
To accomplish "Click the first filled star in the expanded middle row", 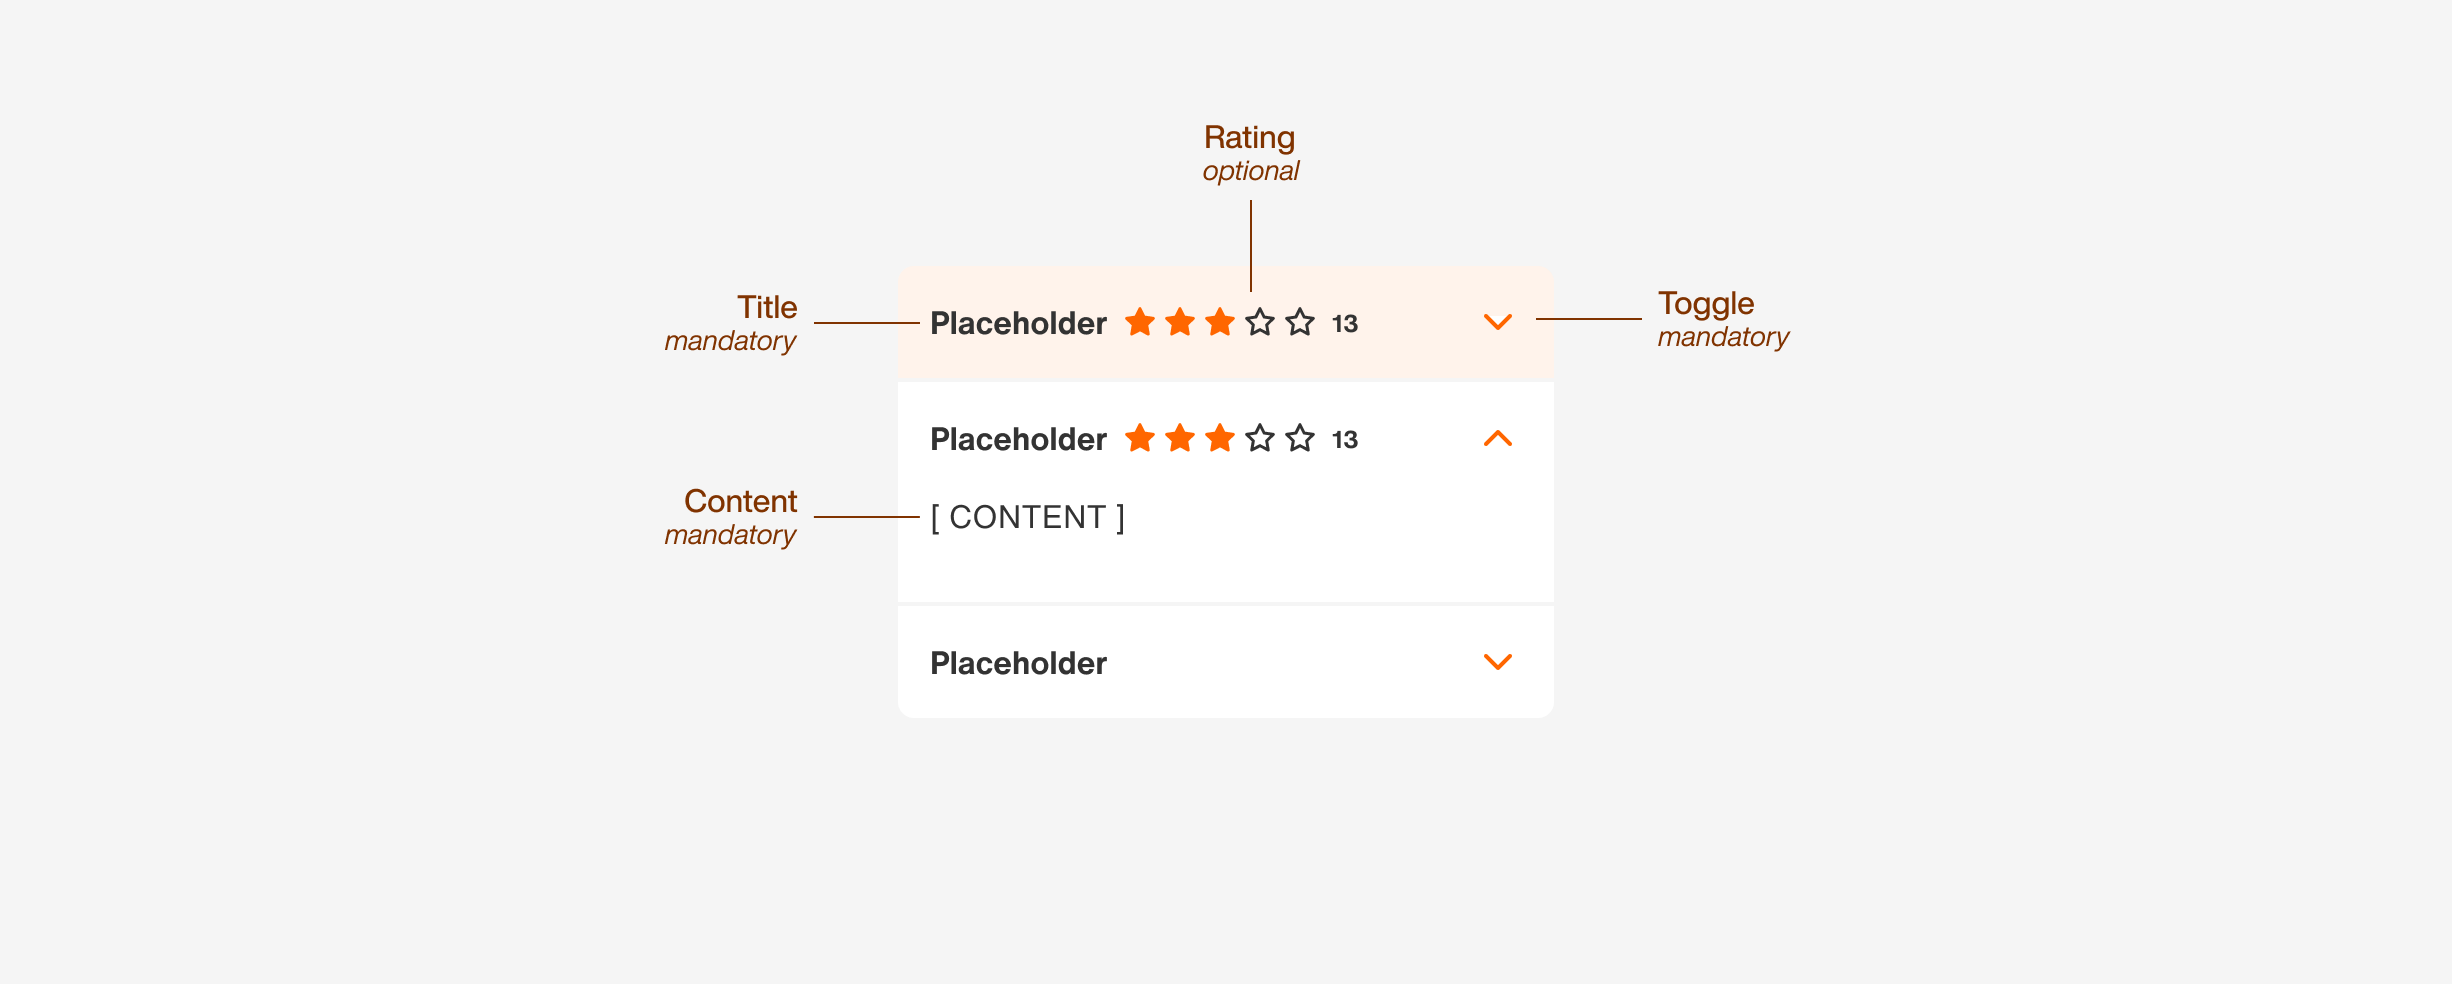I will click(1140, 438).
